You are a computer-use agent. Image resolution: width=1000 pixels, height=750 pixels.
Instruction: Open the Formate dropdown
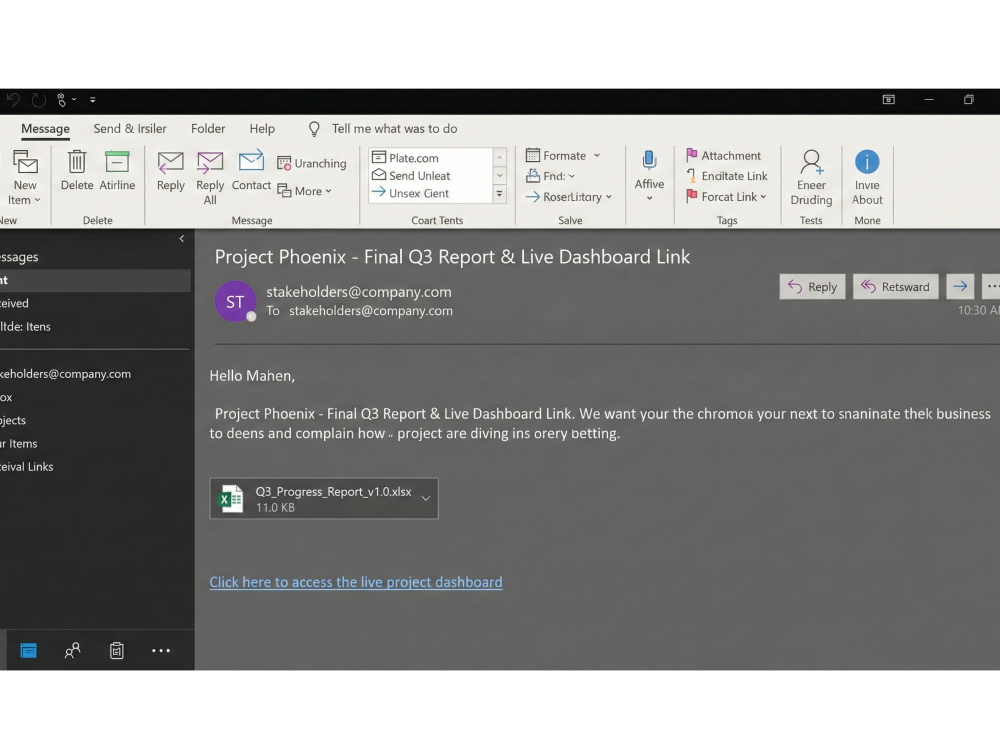pos(562,156)
